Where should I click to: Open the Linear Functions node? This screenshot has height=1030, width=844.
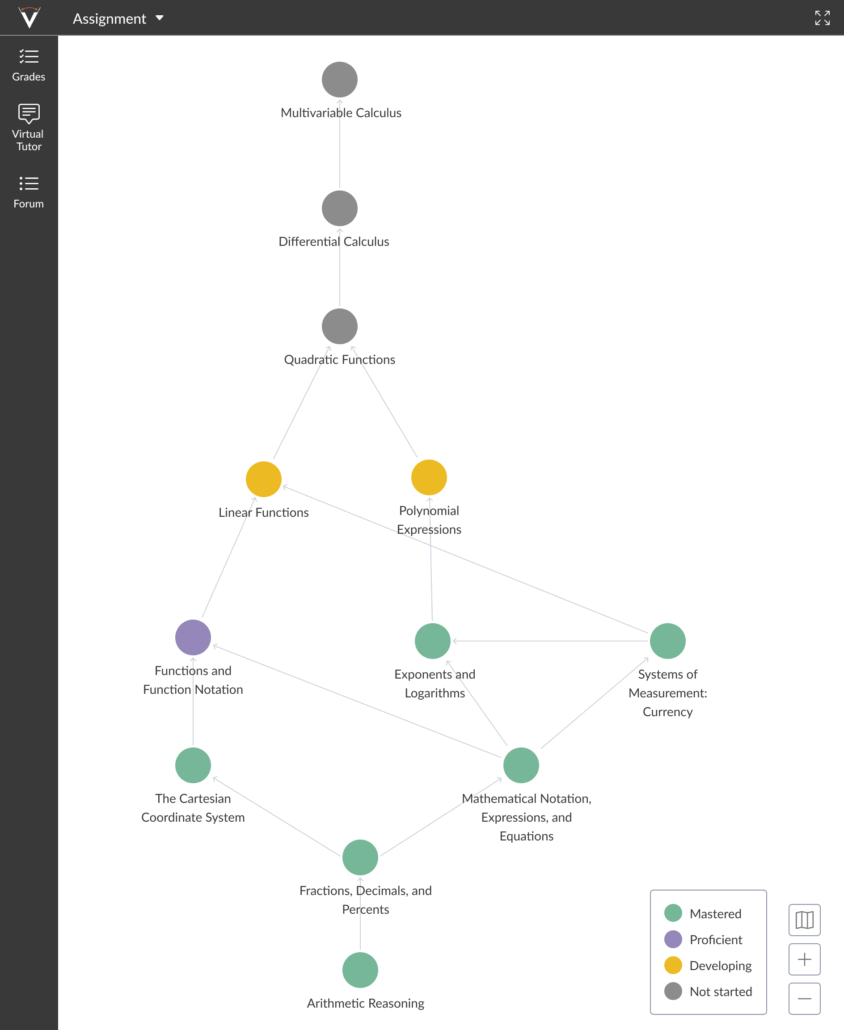[264, 479]
